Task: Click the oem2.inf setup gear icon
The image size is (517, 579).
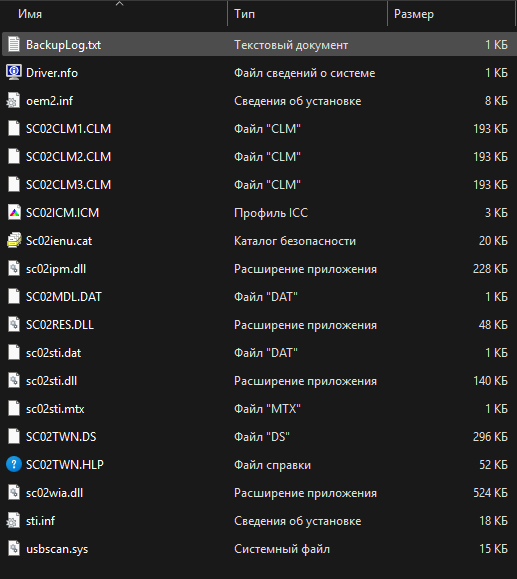Action: click(x=14, y=100)
